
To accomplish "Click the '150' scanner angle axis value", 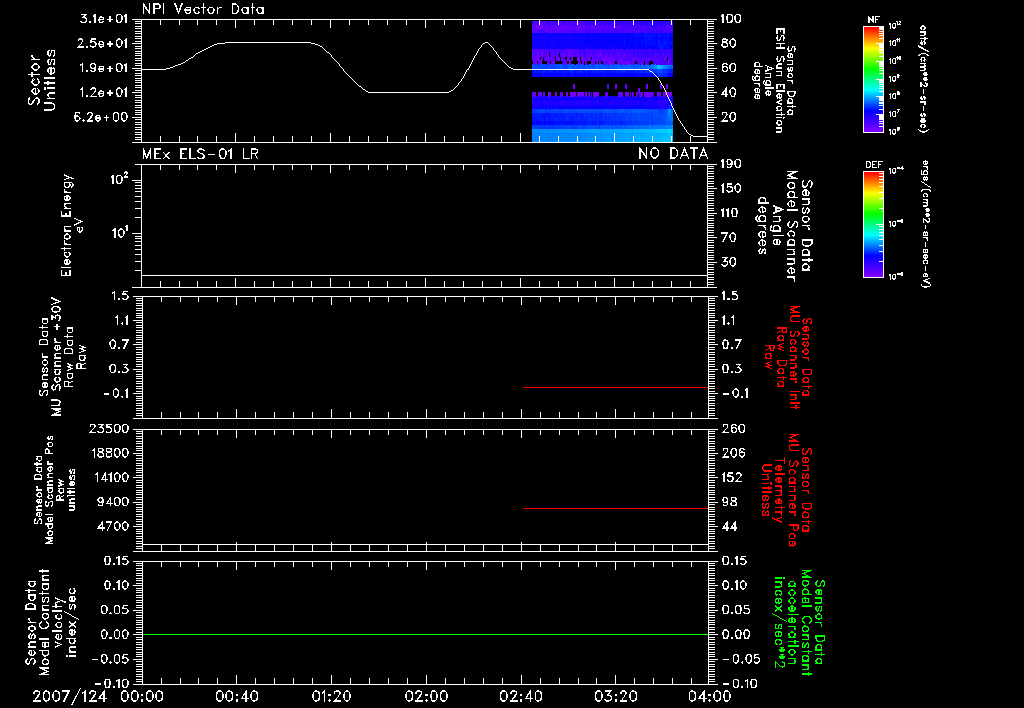I will [731, 188].
